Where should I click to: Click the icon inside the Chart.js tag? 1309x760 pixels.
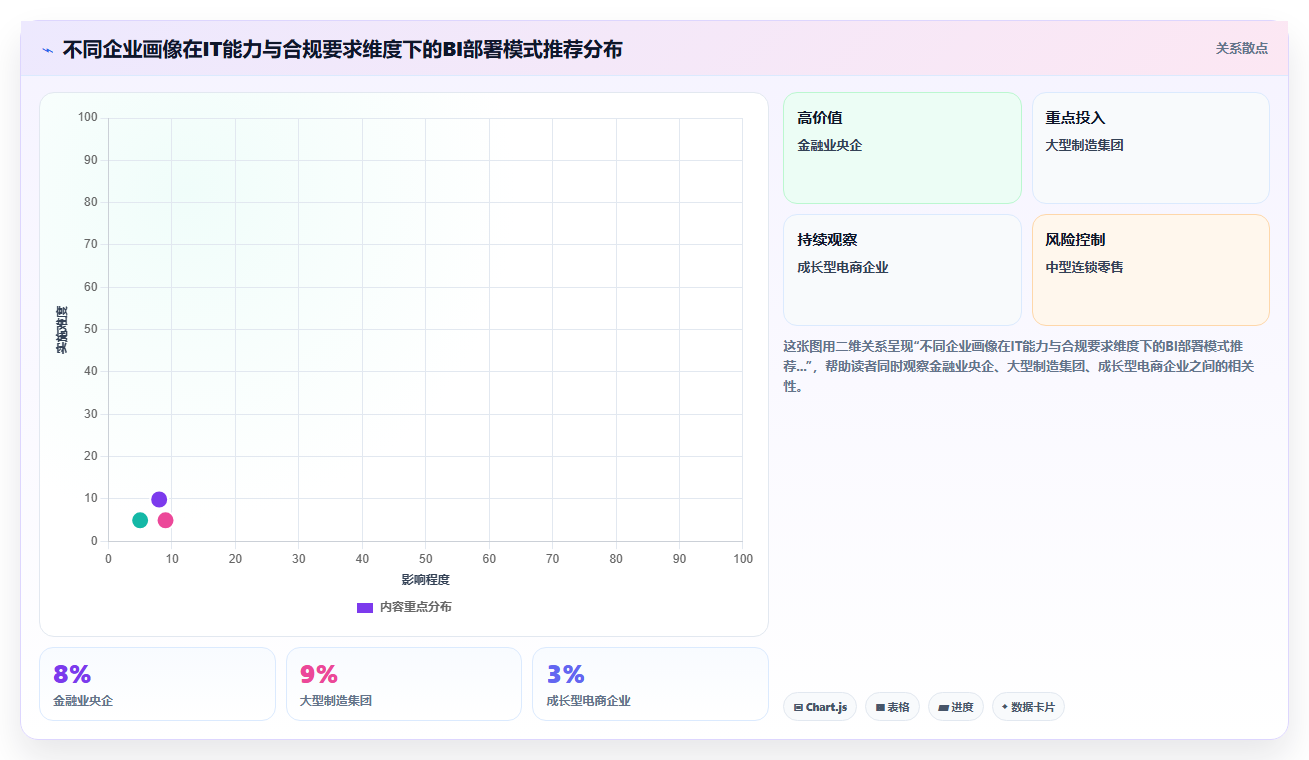(x=798, y=707)
